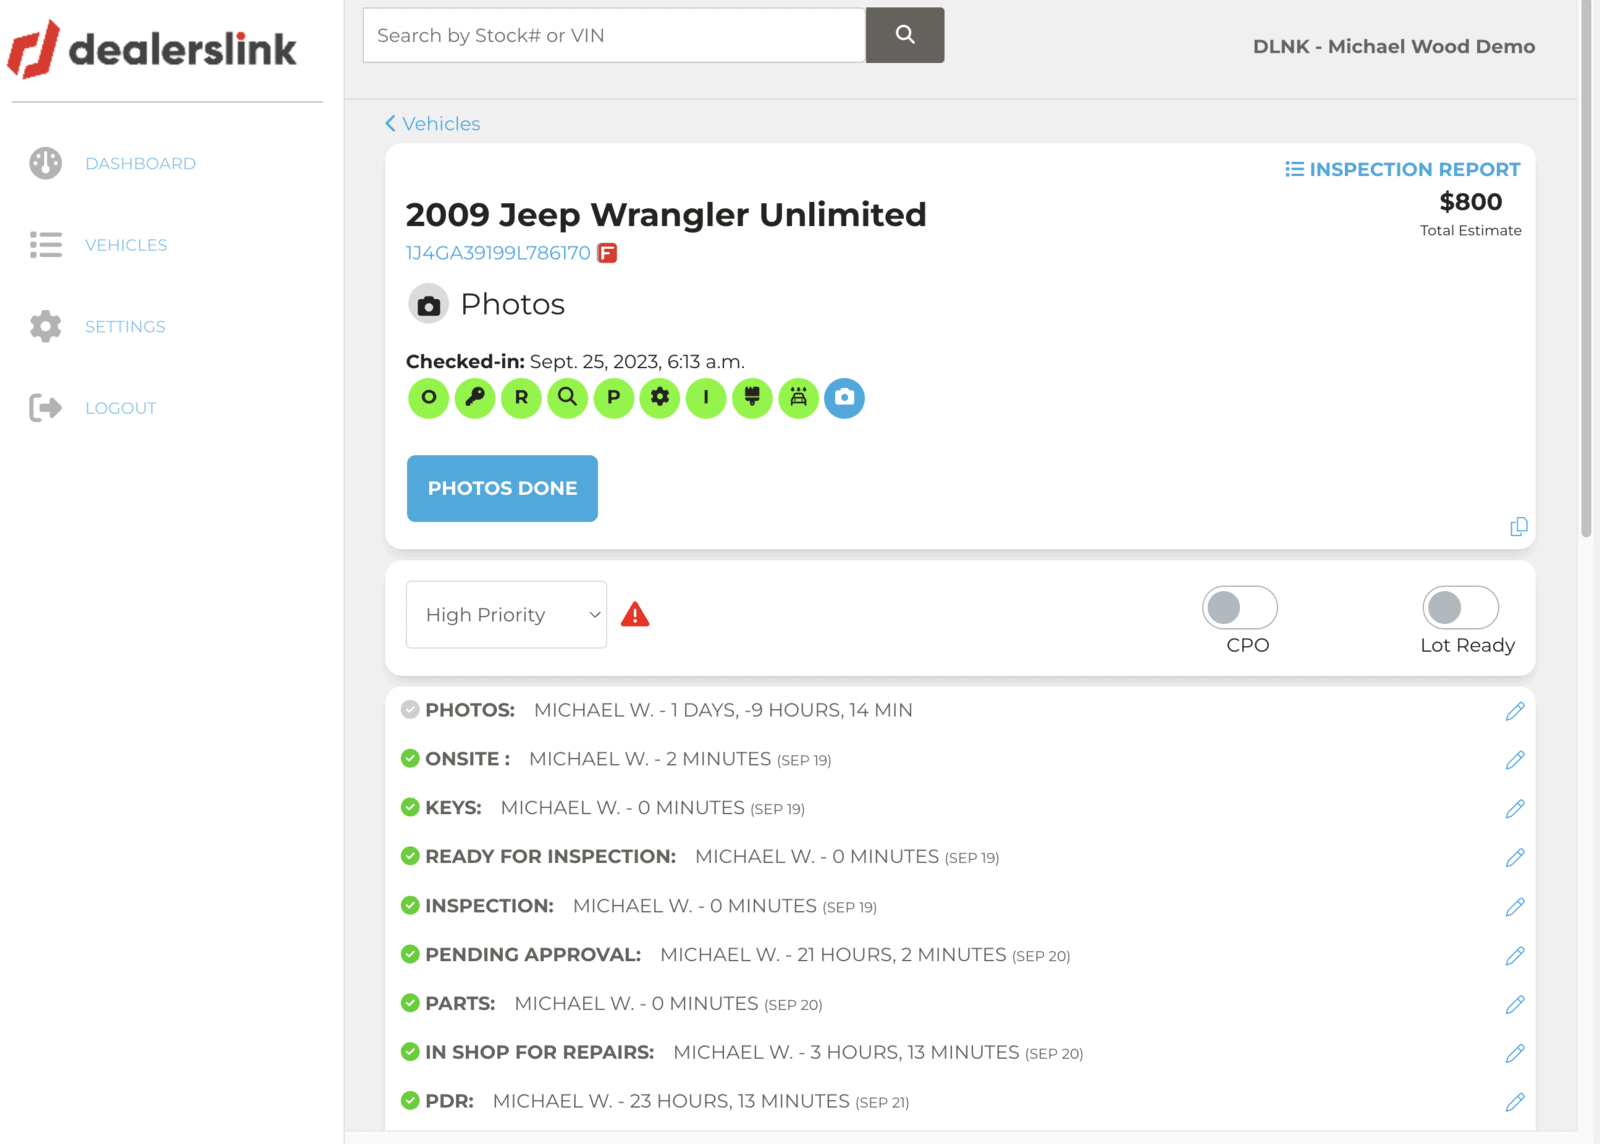Select the green car wash stage circle
This screenshot has height=1144, width=1600.
(798, 398)
